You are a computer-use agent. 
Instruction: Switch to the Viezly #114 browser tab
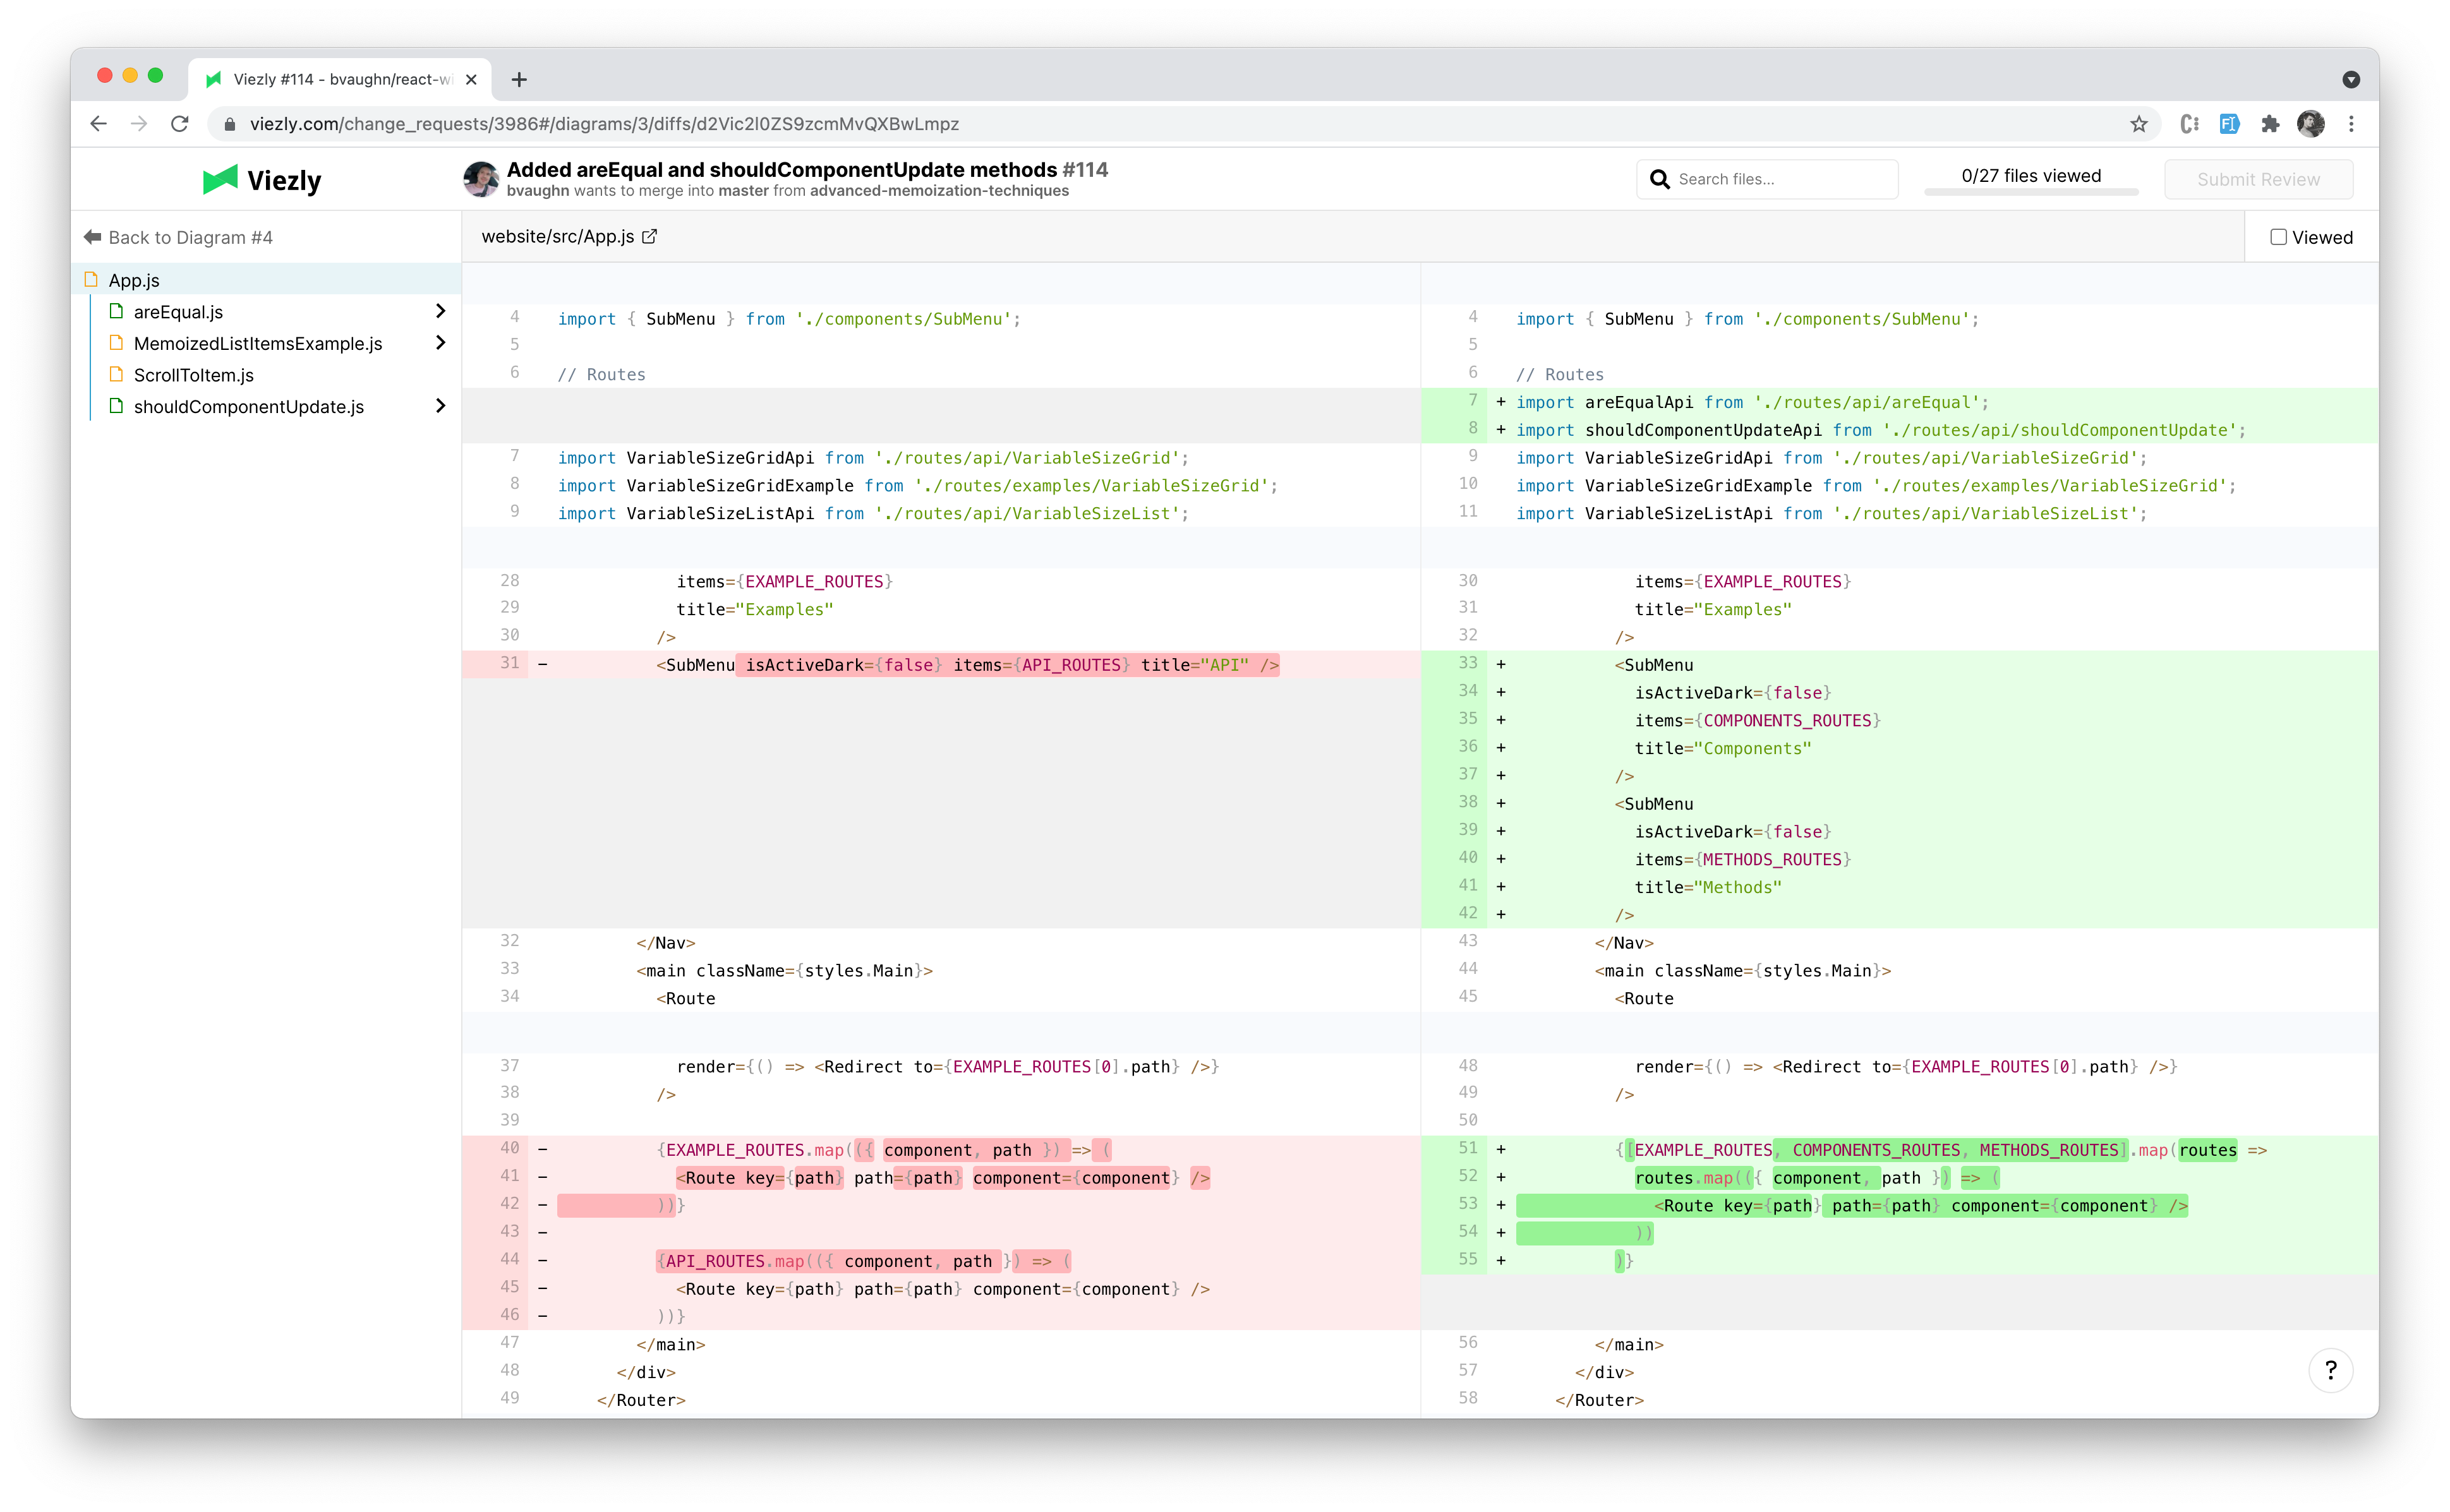[x=340, y=80]
